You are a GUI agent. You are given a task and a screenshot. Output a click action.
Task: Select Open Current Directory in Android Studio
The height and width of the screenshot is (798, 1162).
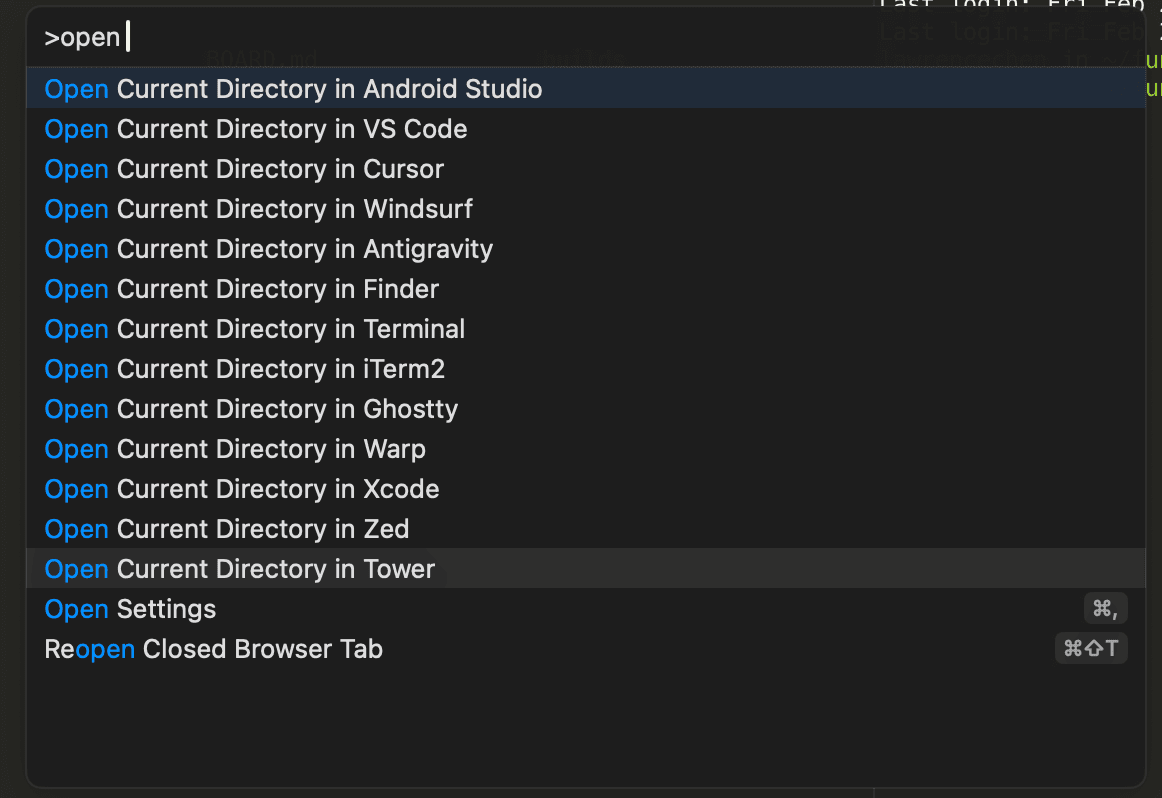[293, 89]
